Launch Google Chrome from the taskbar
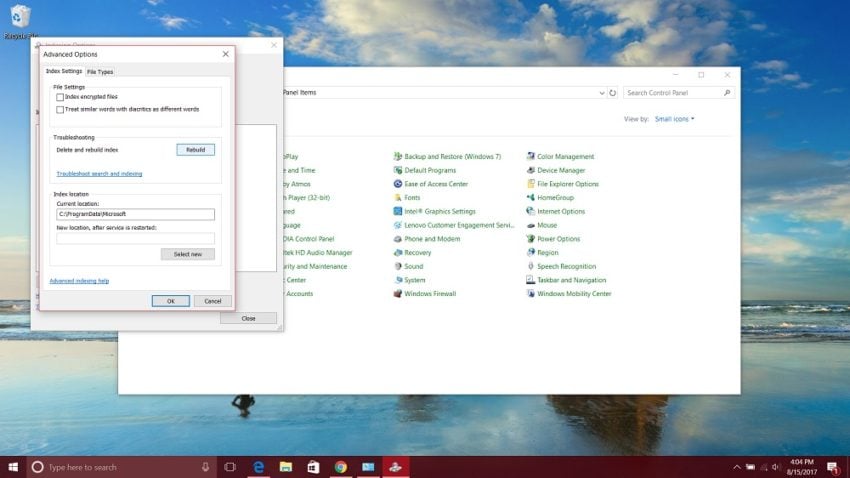Screen dimensions: 850x478 coord(340,467)
